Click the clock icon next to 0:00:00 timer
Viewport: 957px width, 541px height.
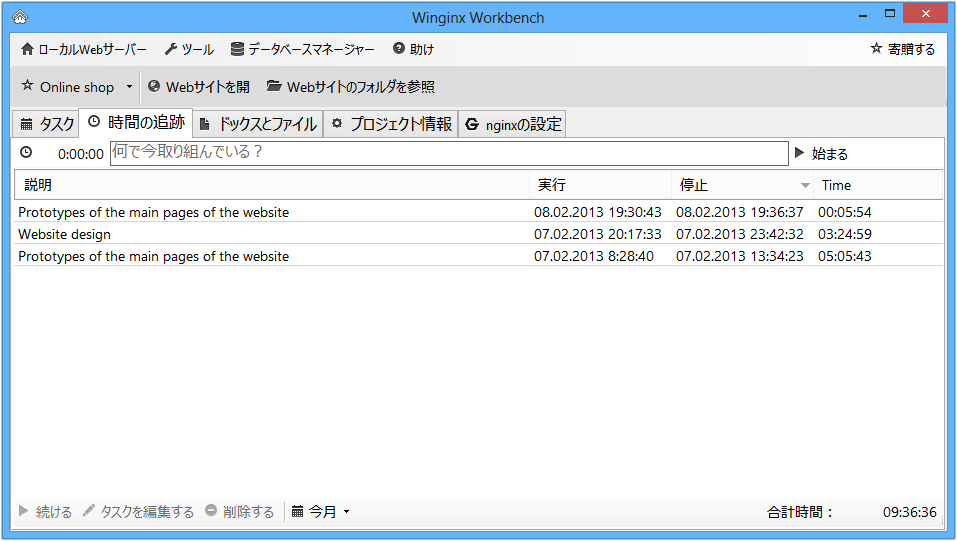click(26, 152)
